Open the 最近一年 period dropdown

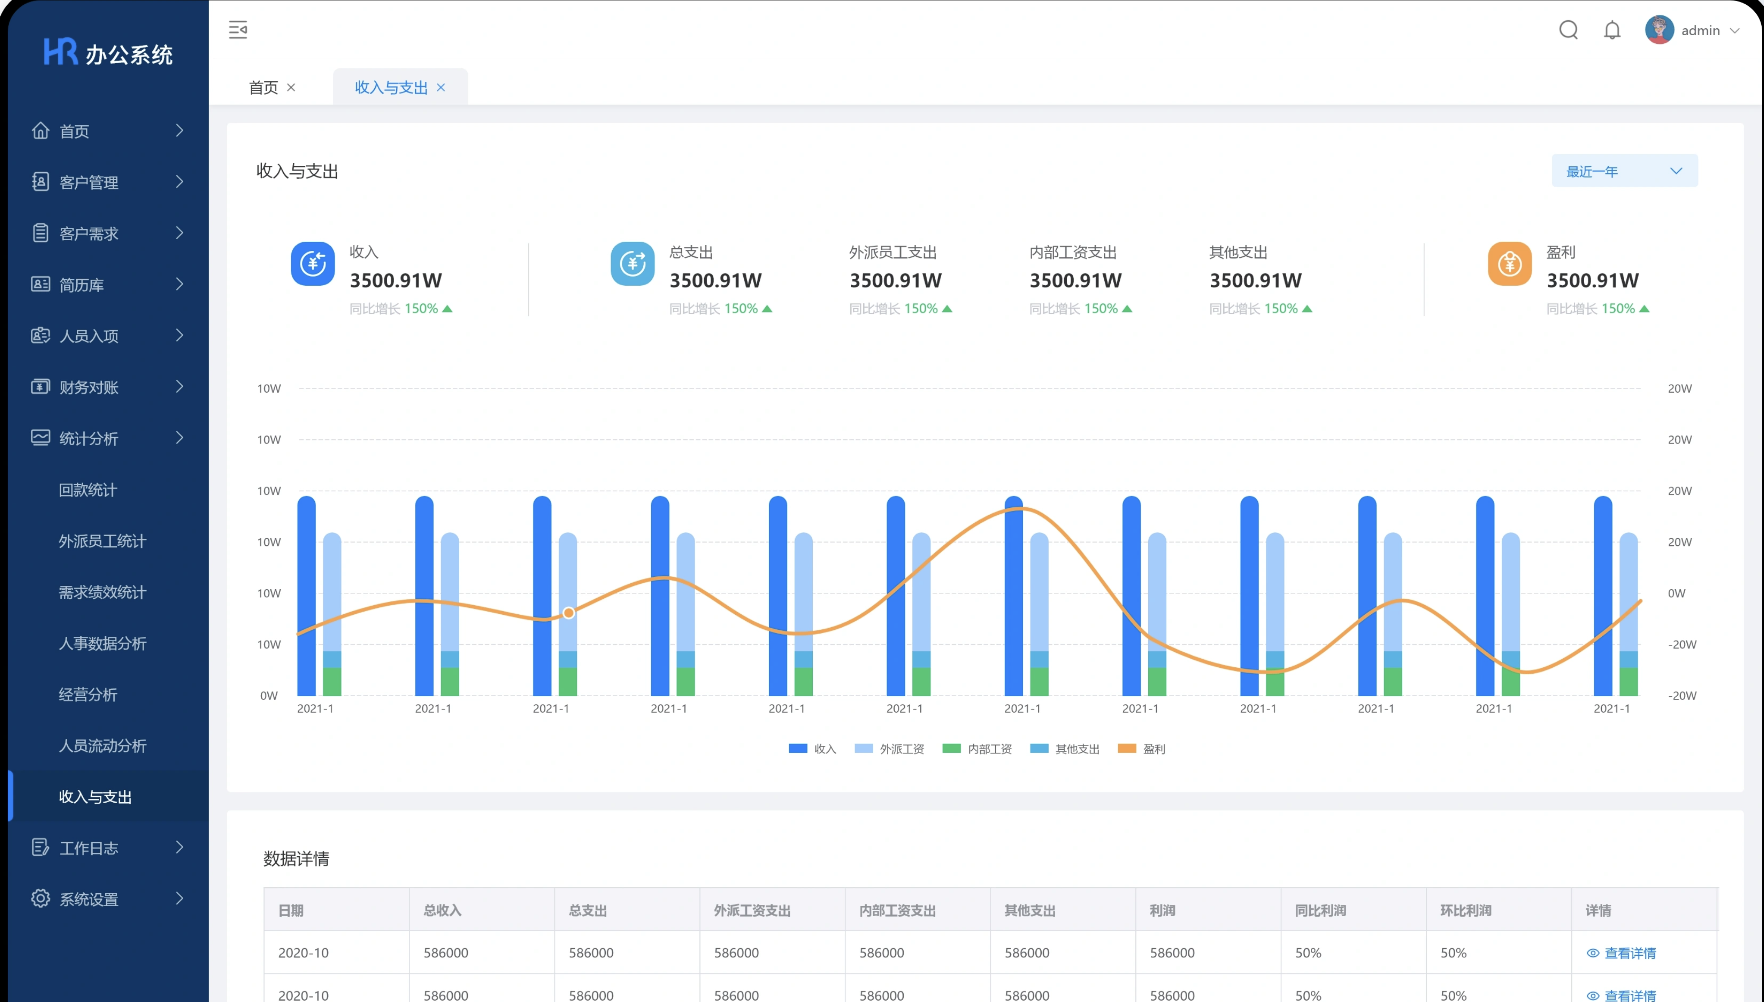tap(1625, 171)
